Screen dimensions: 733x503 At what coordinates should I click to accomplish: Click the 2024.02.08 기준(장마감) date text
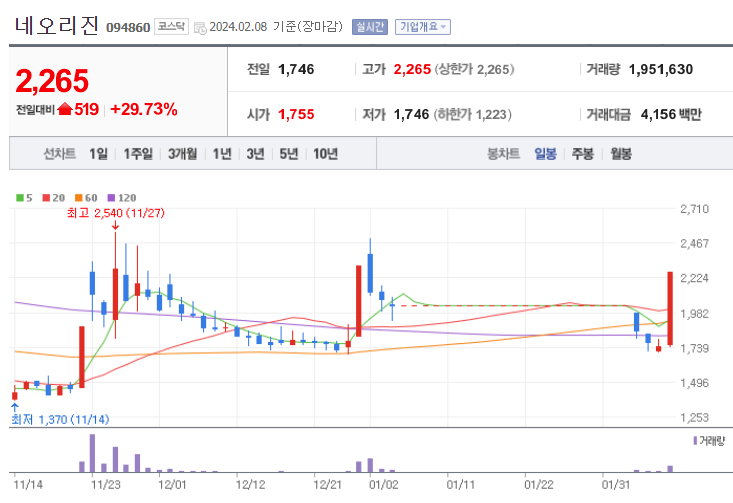click(276, 27)
